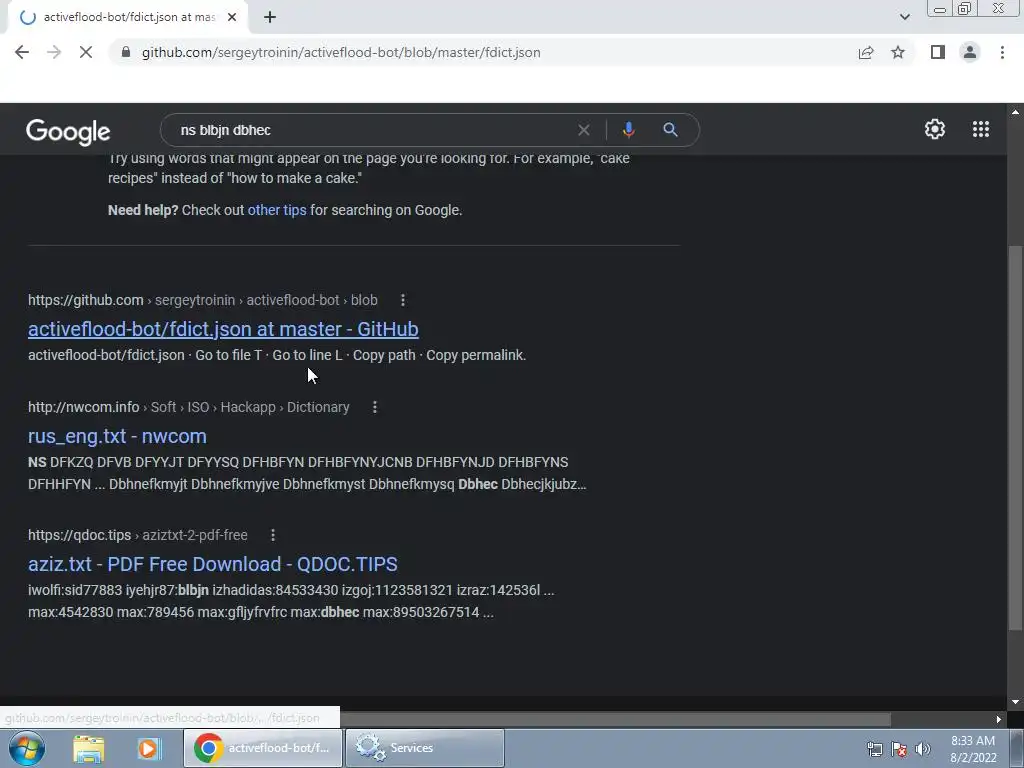Viewport: 1024px width, 768px height.
Task: Open the Google apps grid
Action: click(x=981, y=129)
